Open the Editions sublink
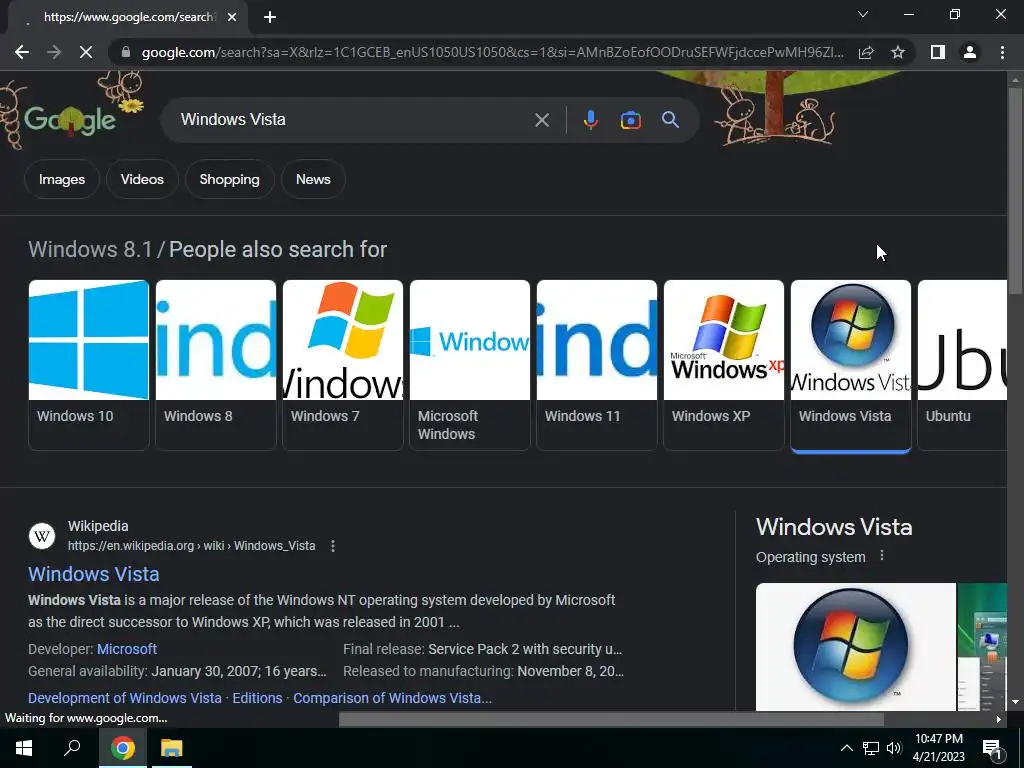 tap(257, 698)
